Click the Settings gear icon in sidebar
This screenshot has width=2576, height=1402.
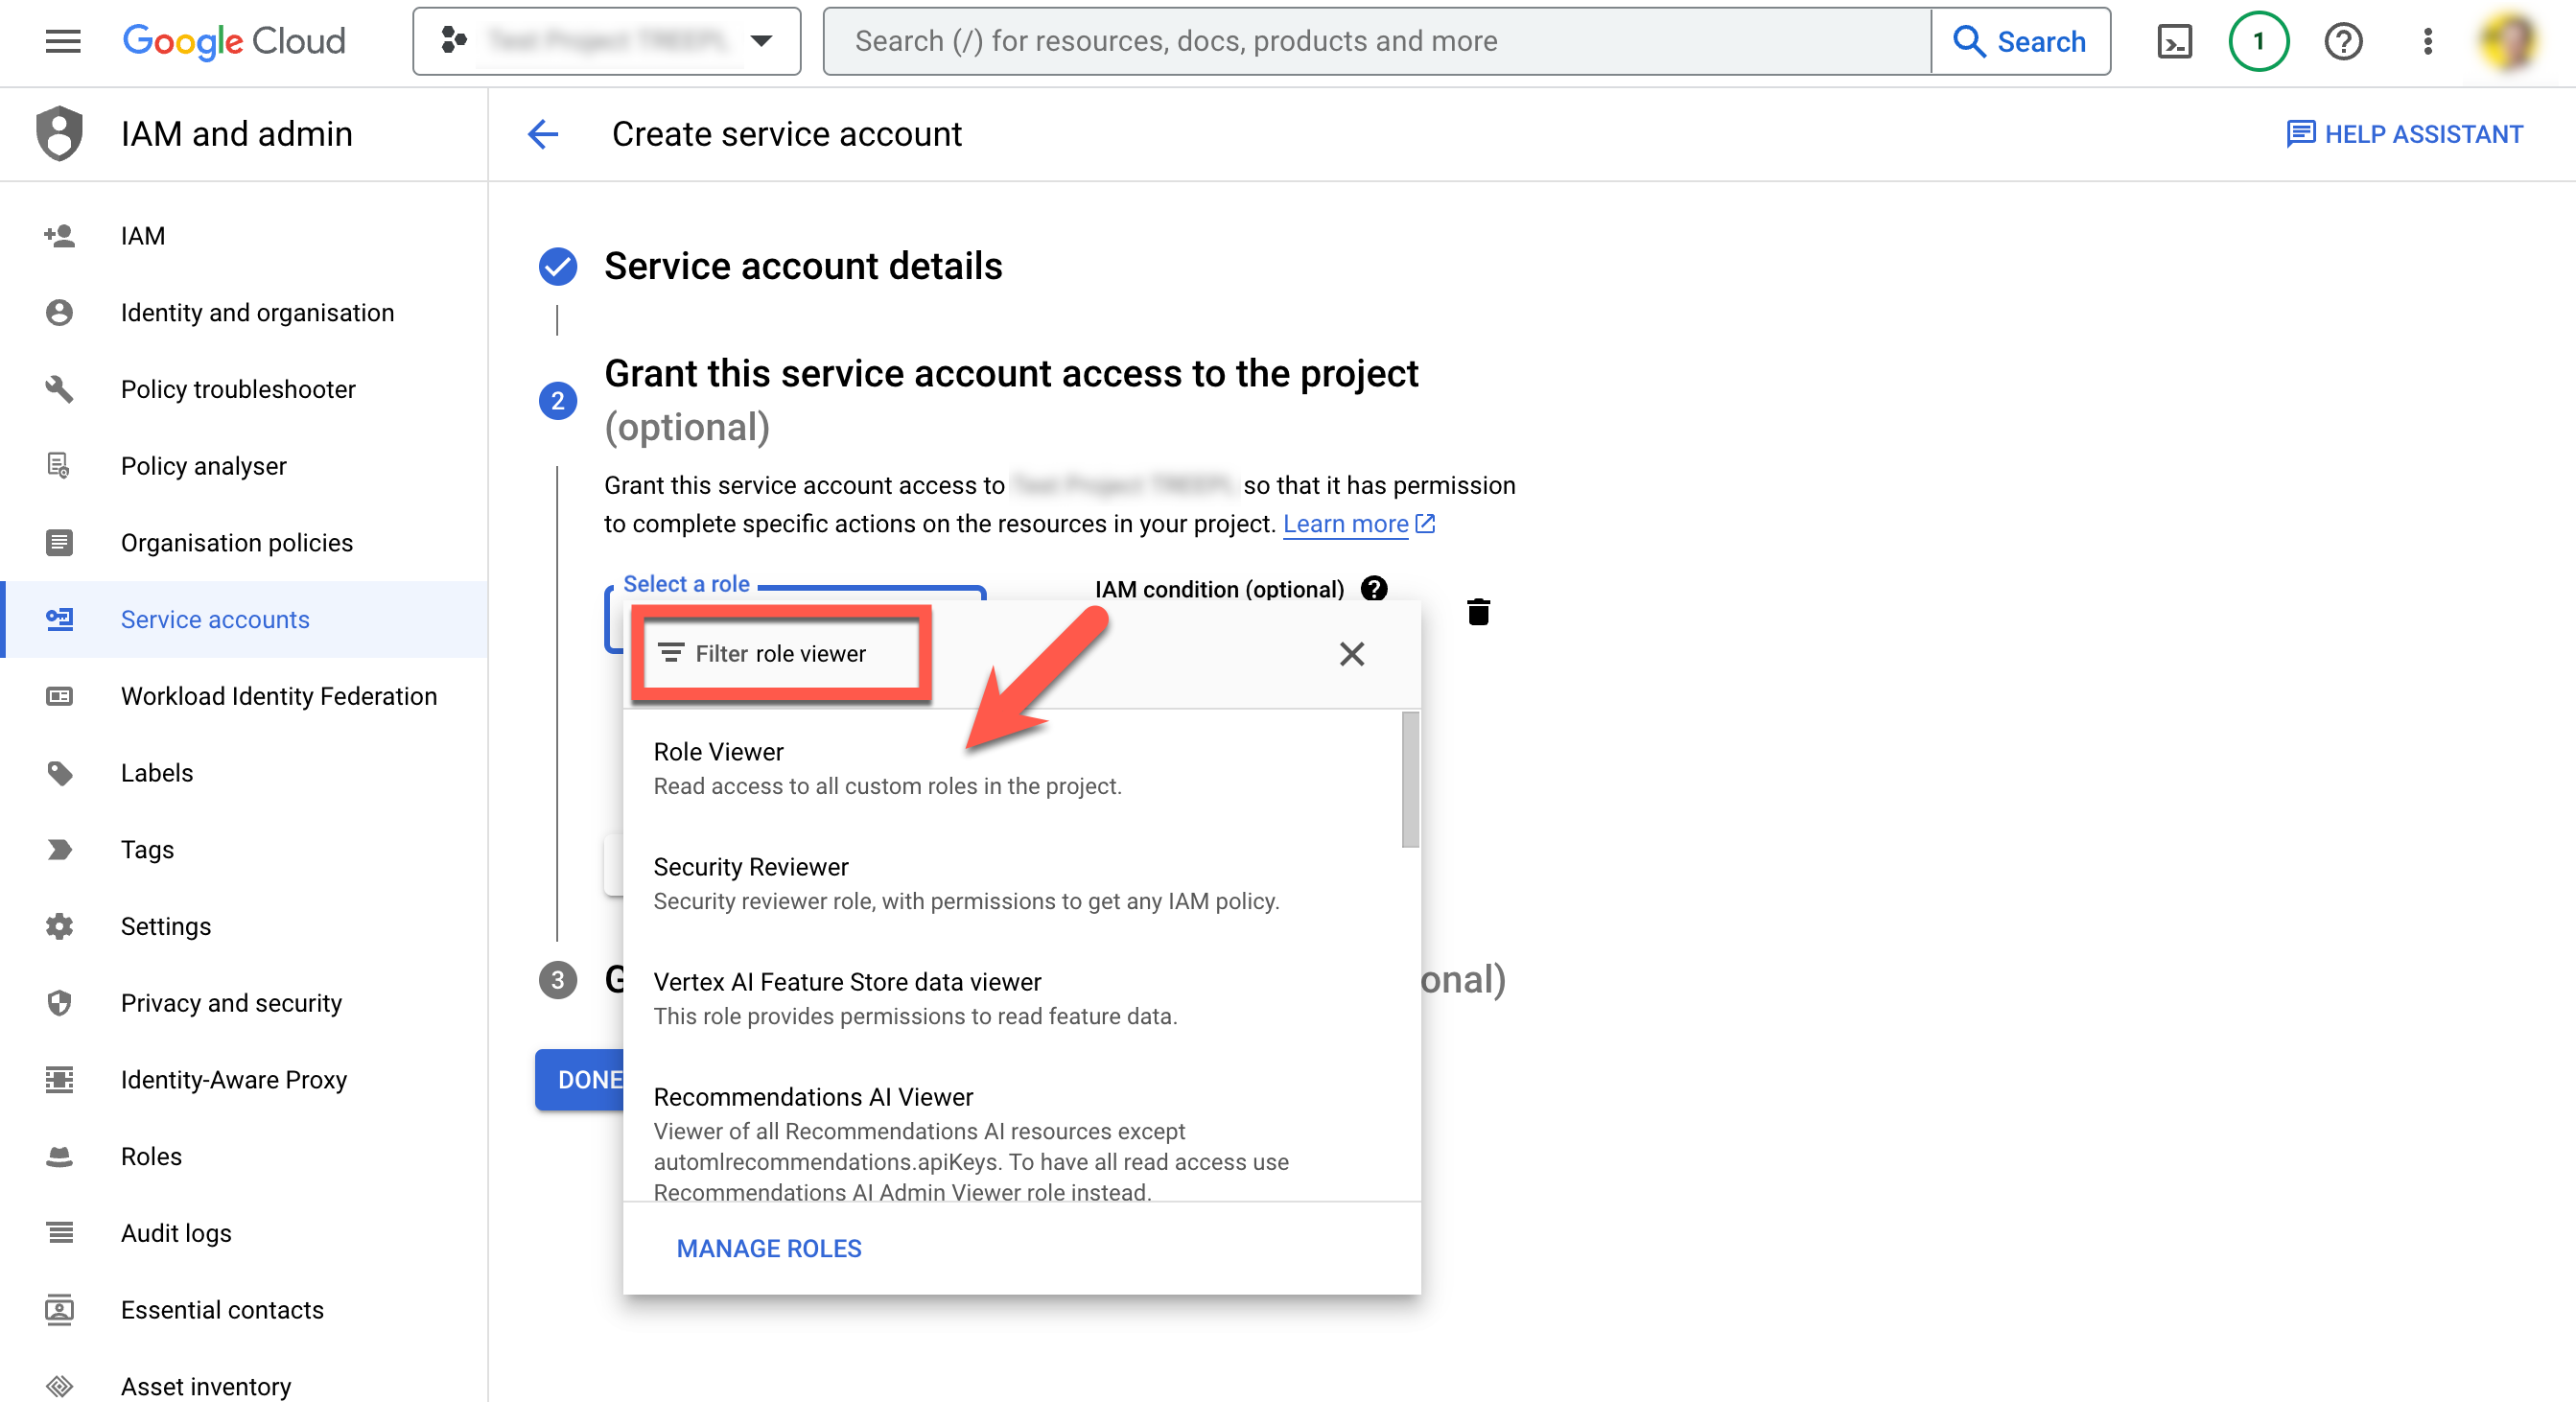click(59, 926)
